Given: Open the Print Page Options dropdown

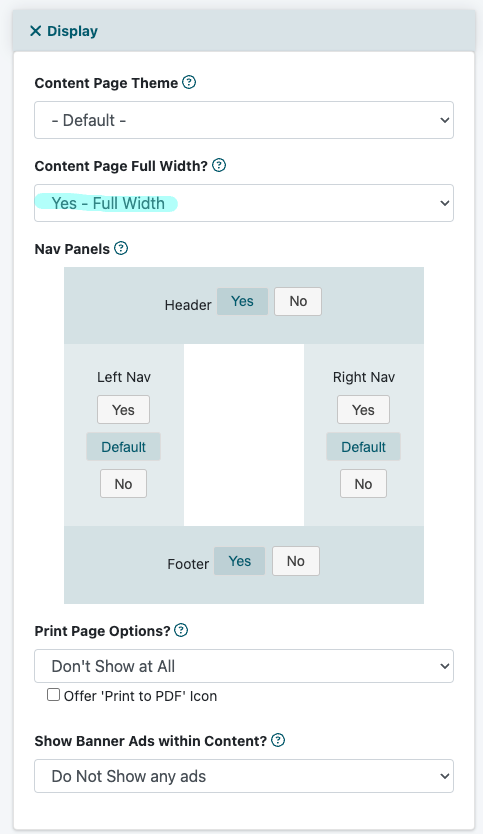Looking at the screenshot, I should pyautogui.click(x=244, y=666).
